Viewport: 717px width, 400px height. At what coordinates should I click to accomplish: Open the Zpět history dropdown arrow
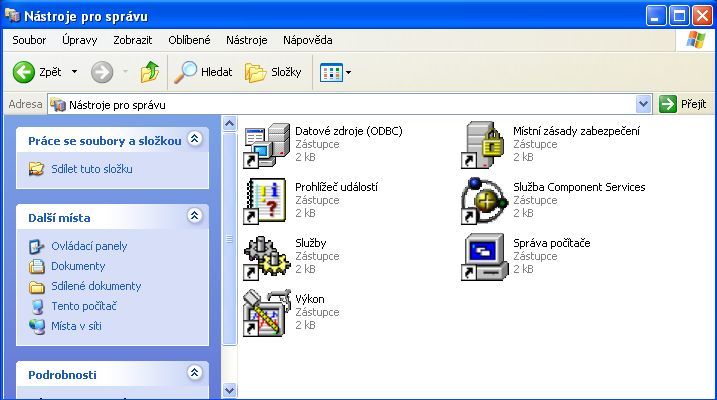click(x=75, y=72)
